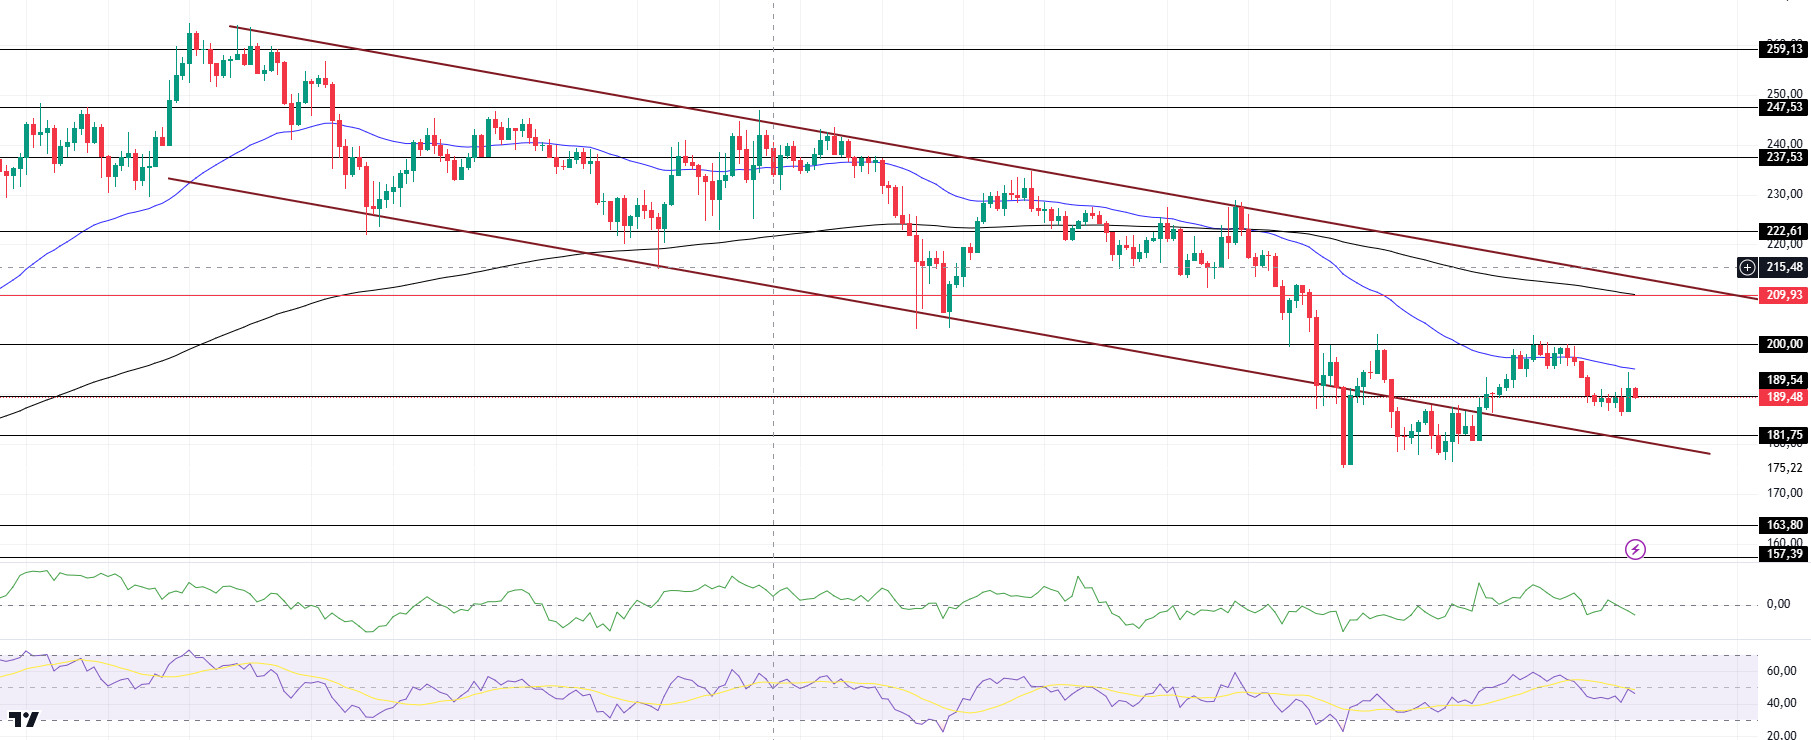The height and width of the screenshot is (740, 1811).
Task: Click the 250,00 axis value
Action: click(x=1784, y=94)
